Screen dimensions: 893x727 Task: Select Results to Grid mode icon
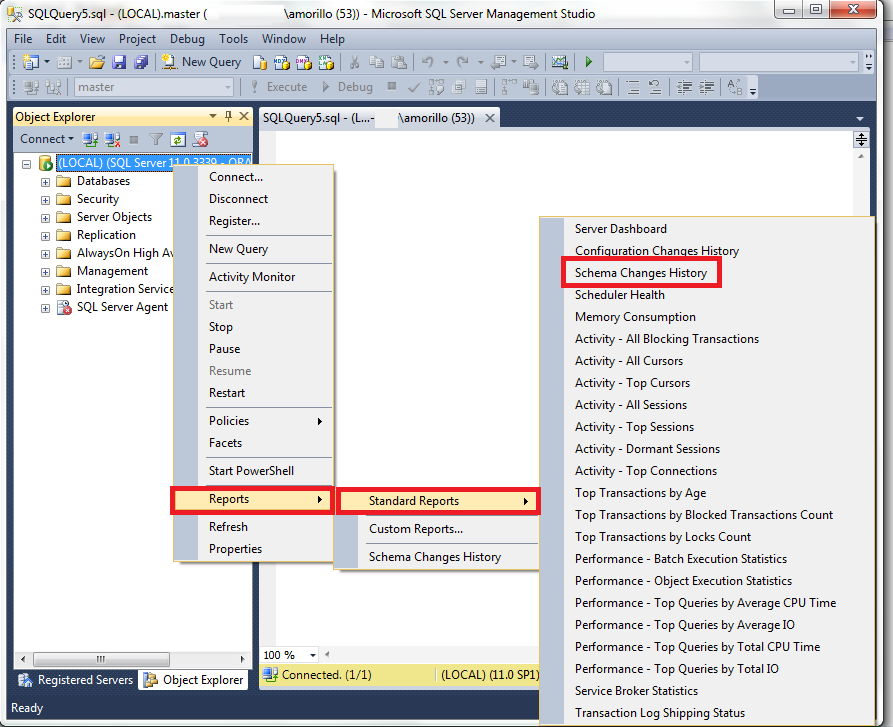(x=581, y=87)
